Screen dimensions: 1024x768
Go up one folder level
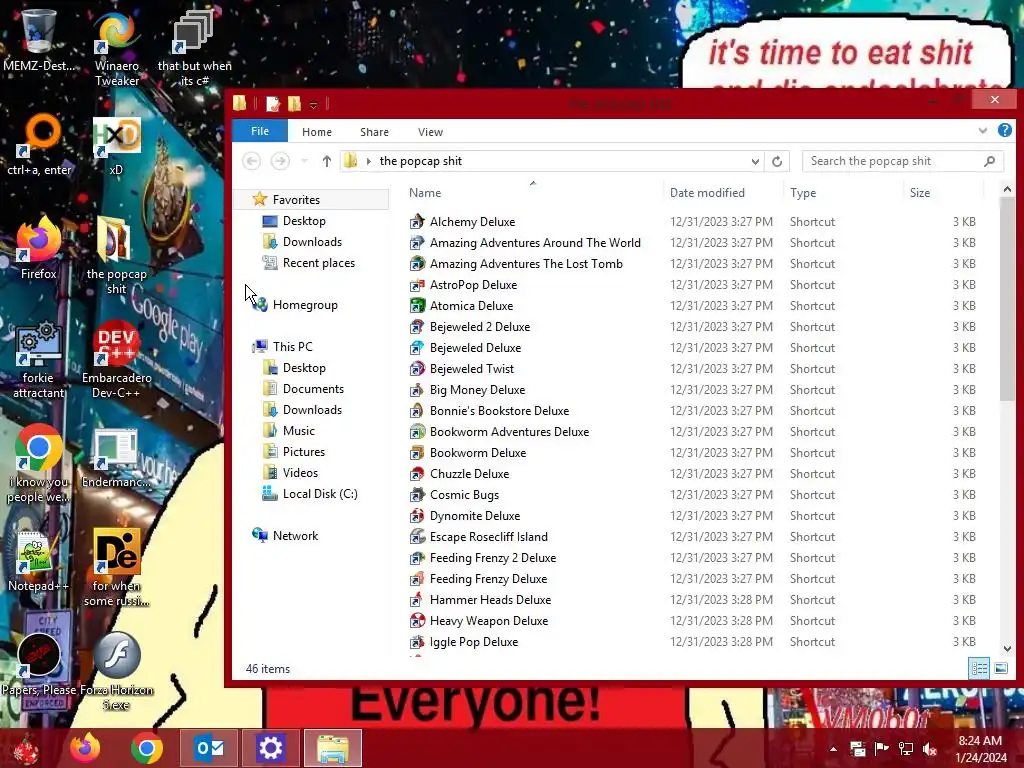tap(327, 161)
